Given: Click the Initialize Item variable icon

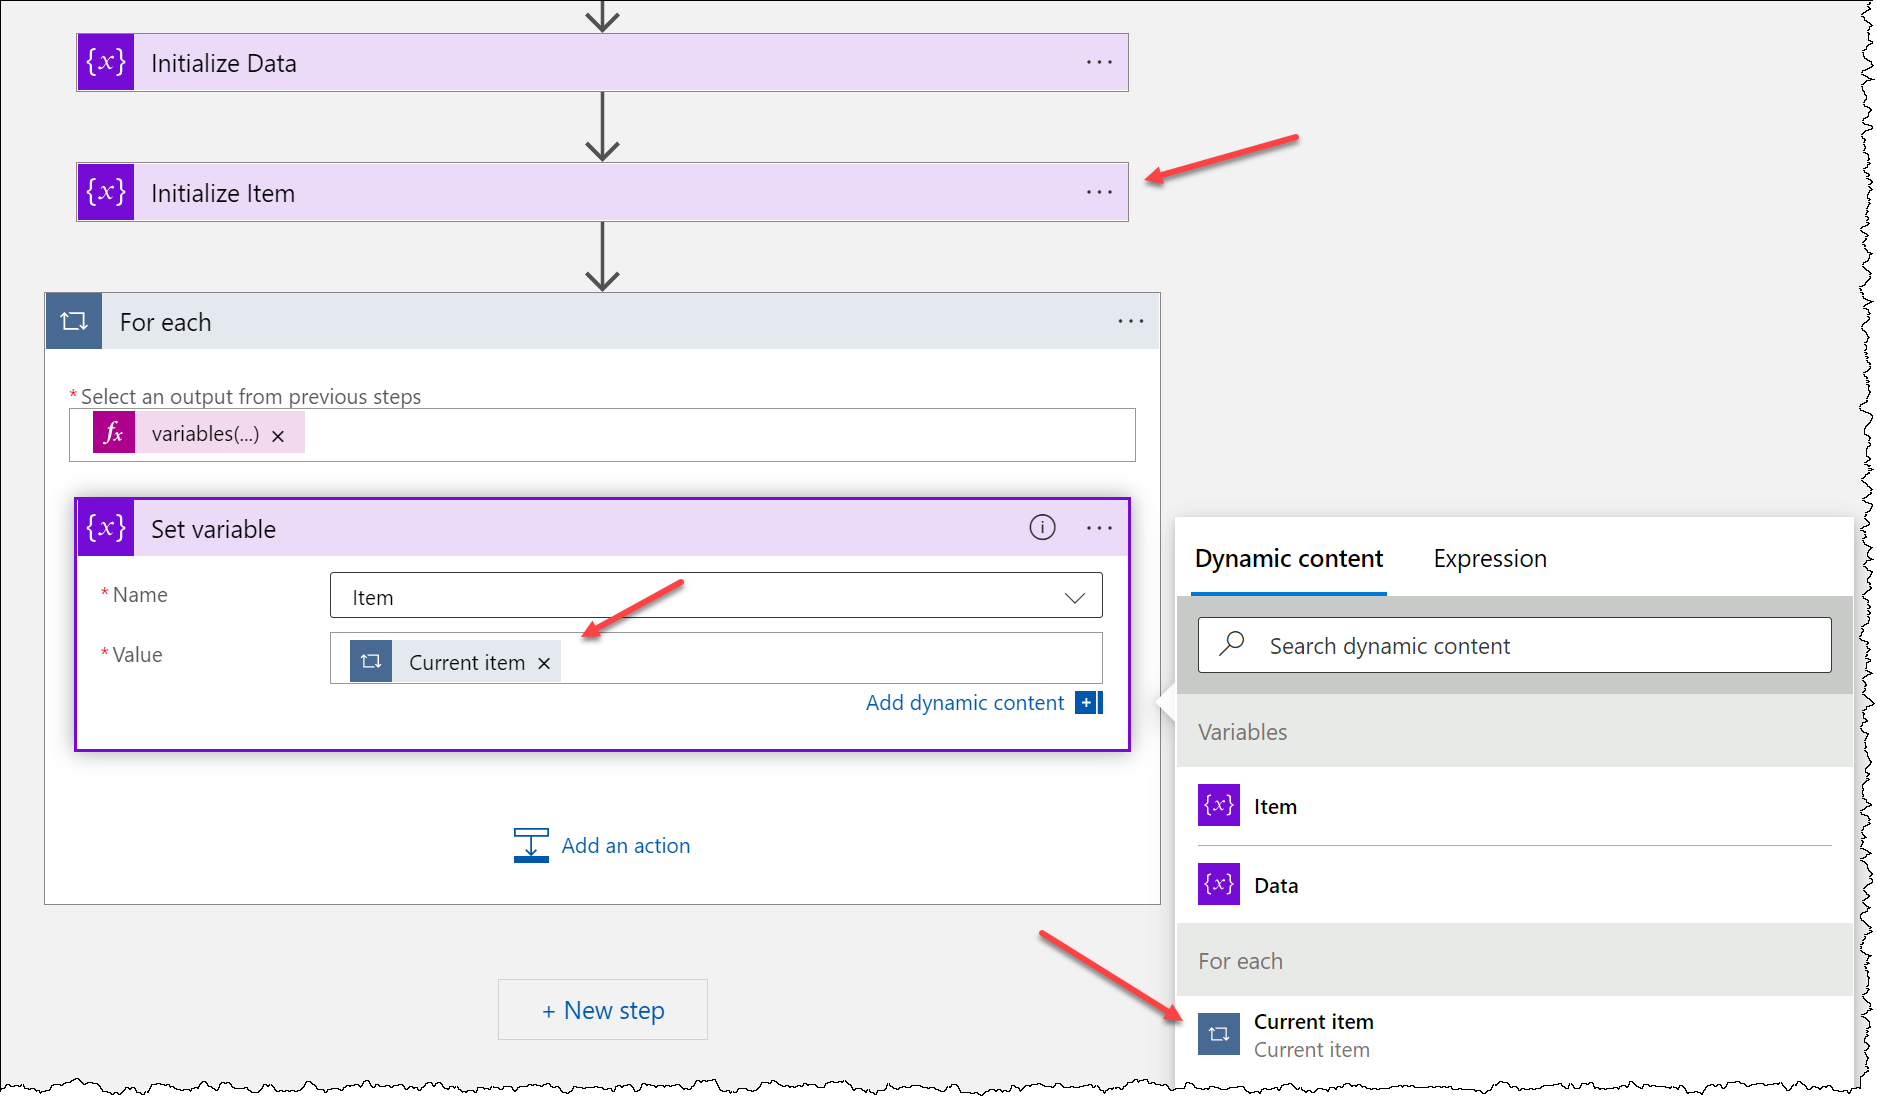Looking at the screenshot, I should pos(106,192).
